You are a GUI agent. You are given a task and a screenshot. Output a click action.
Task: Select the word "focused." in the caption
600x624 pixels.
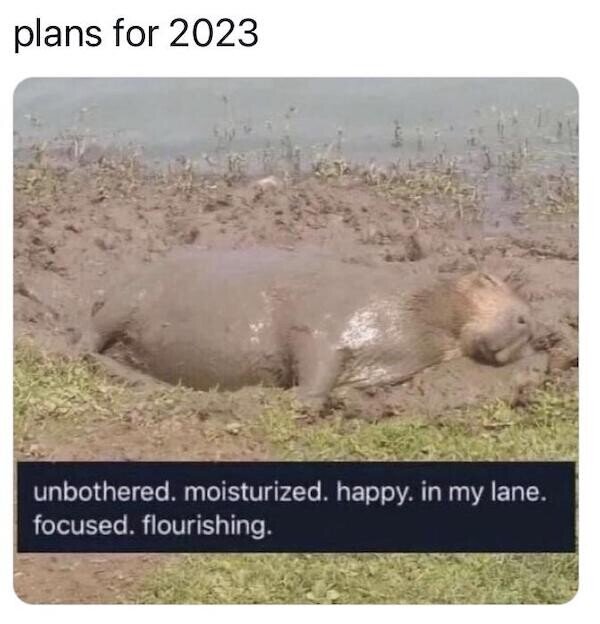pyautogui.click(x=85, y=526)
